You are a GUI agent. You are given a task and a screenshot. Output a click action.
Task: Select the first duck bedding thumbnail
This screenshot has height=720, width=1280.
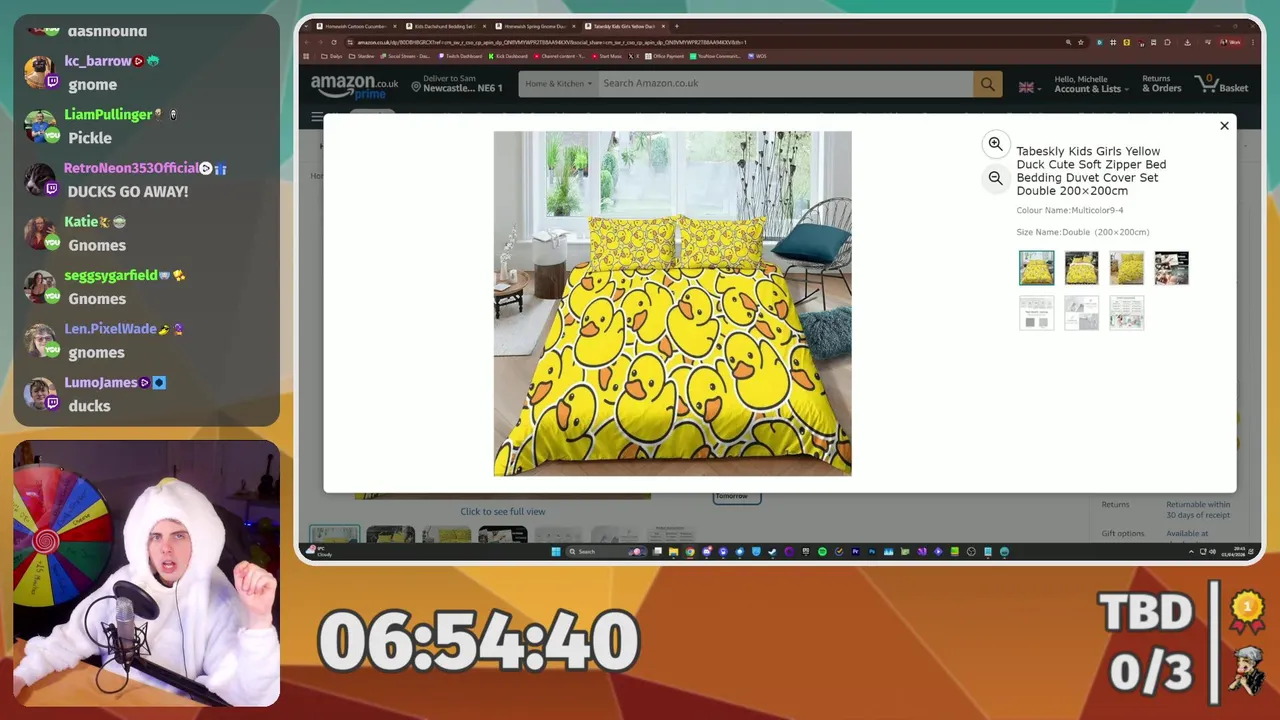point(1036,268)
